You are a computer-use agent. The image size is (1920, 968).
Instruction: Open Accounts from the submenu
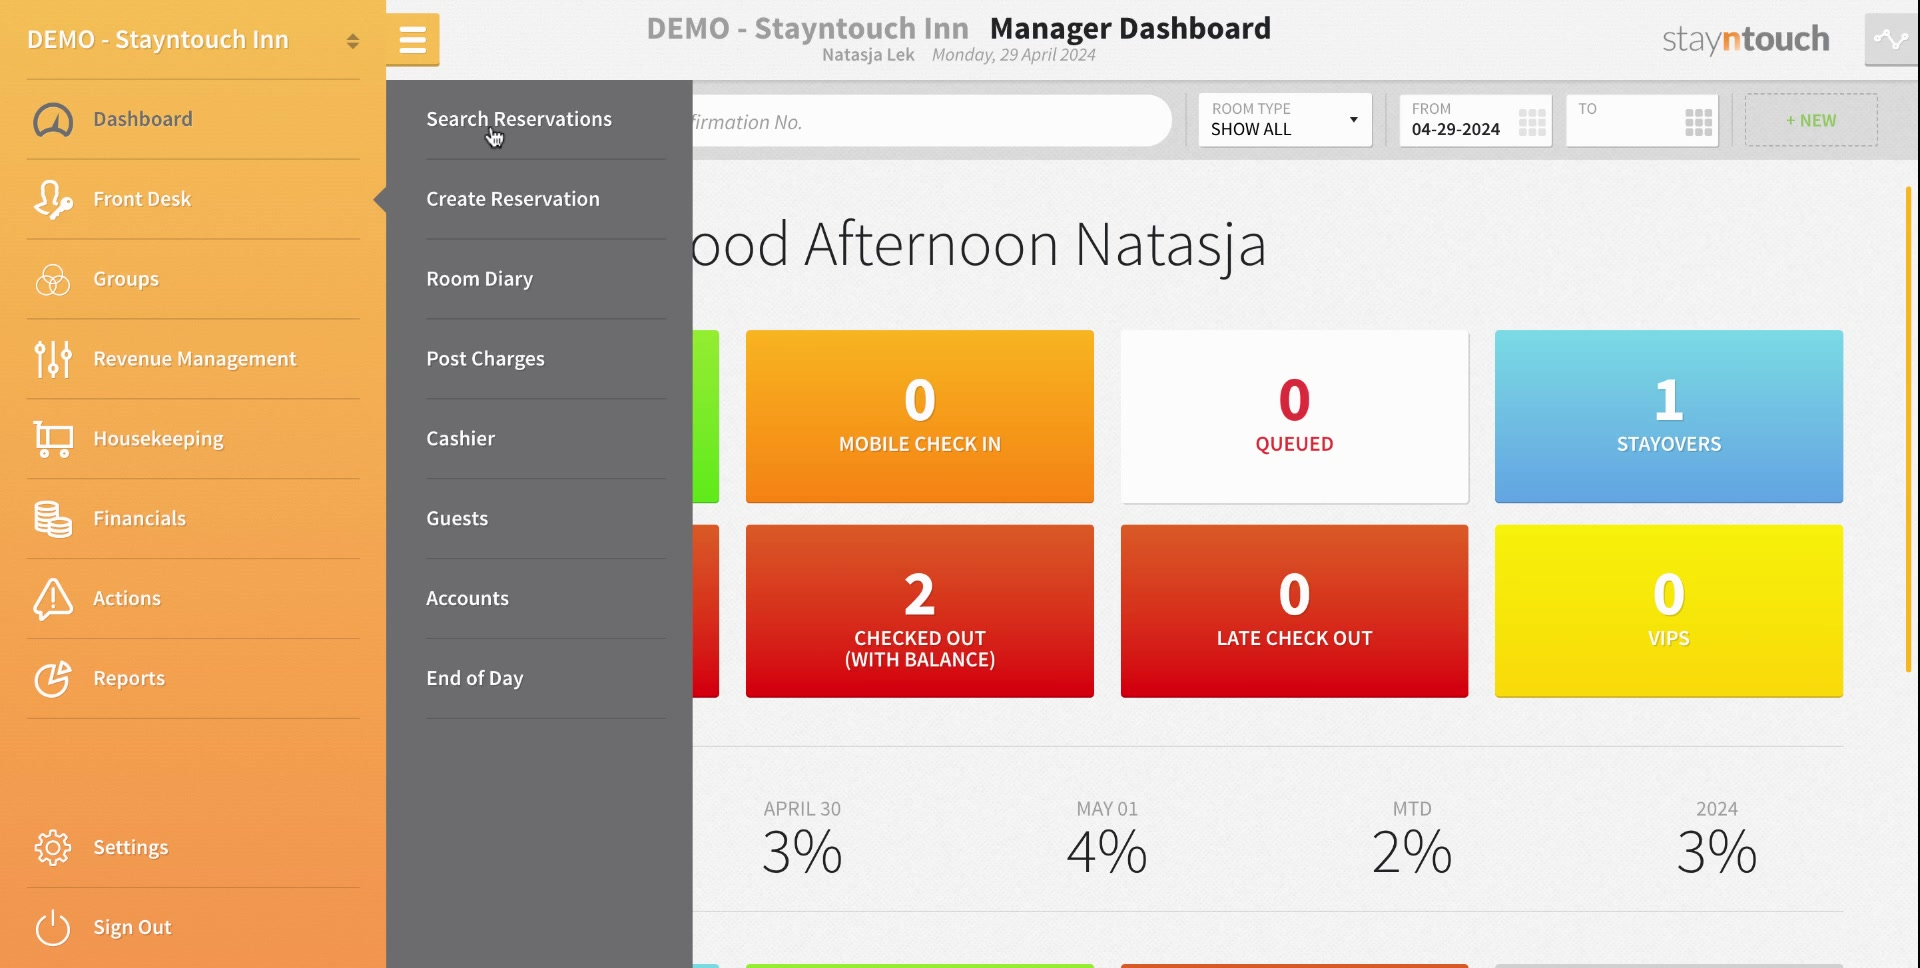pos(467,598)
